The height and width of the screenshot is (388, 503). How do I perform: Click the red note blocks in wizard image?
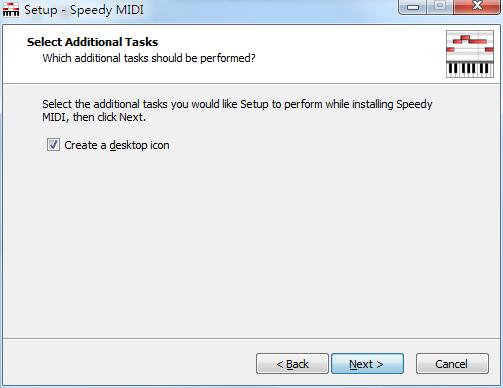tap(470, 44)
